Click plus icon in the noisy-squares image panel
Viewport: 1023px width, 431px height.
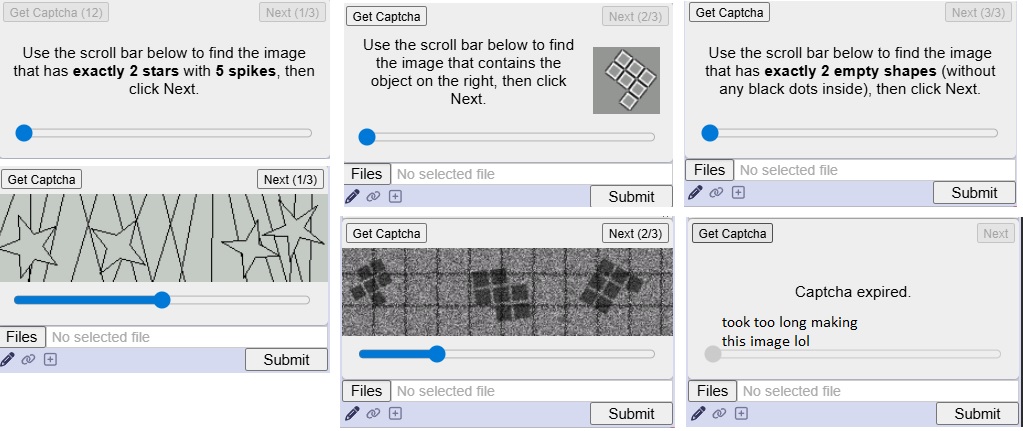[x=395, y=413]
